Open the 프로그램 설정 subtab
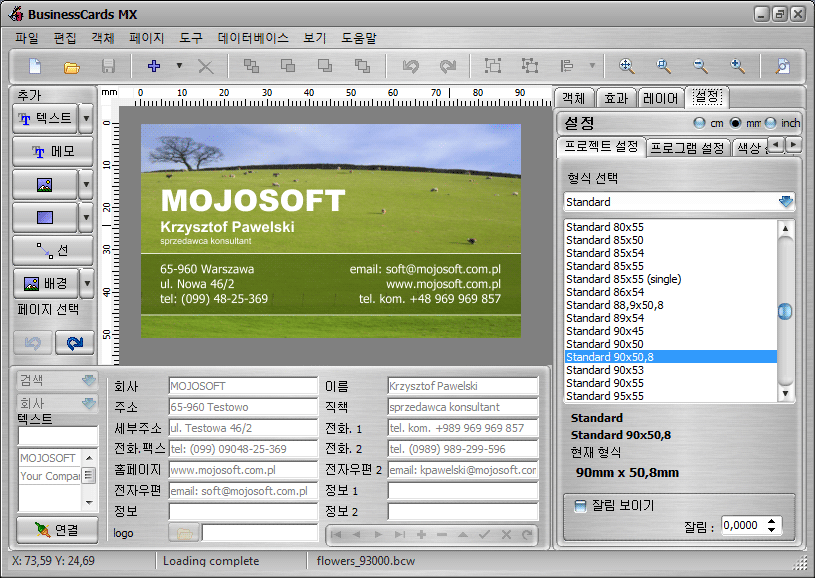Screen dimensions: 815x578 tap(688, 148)
